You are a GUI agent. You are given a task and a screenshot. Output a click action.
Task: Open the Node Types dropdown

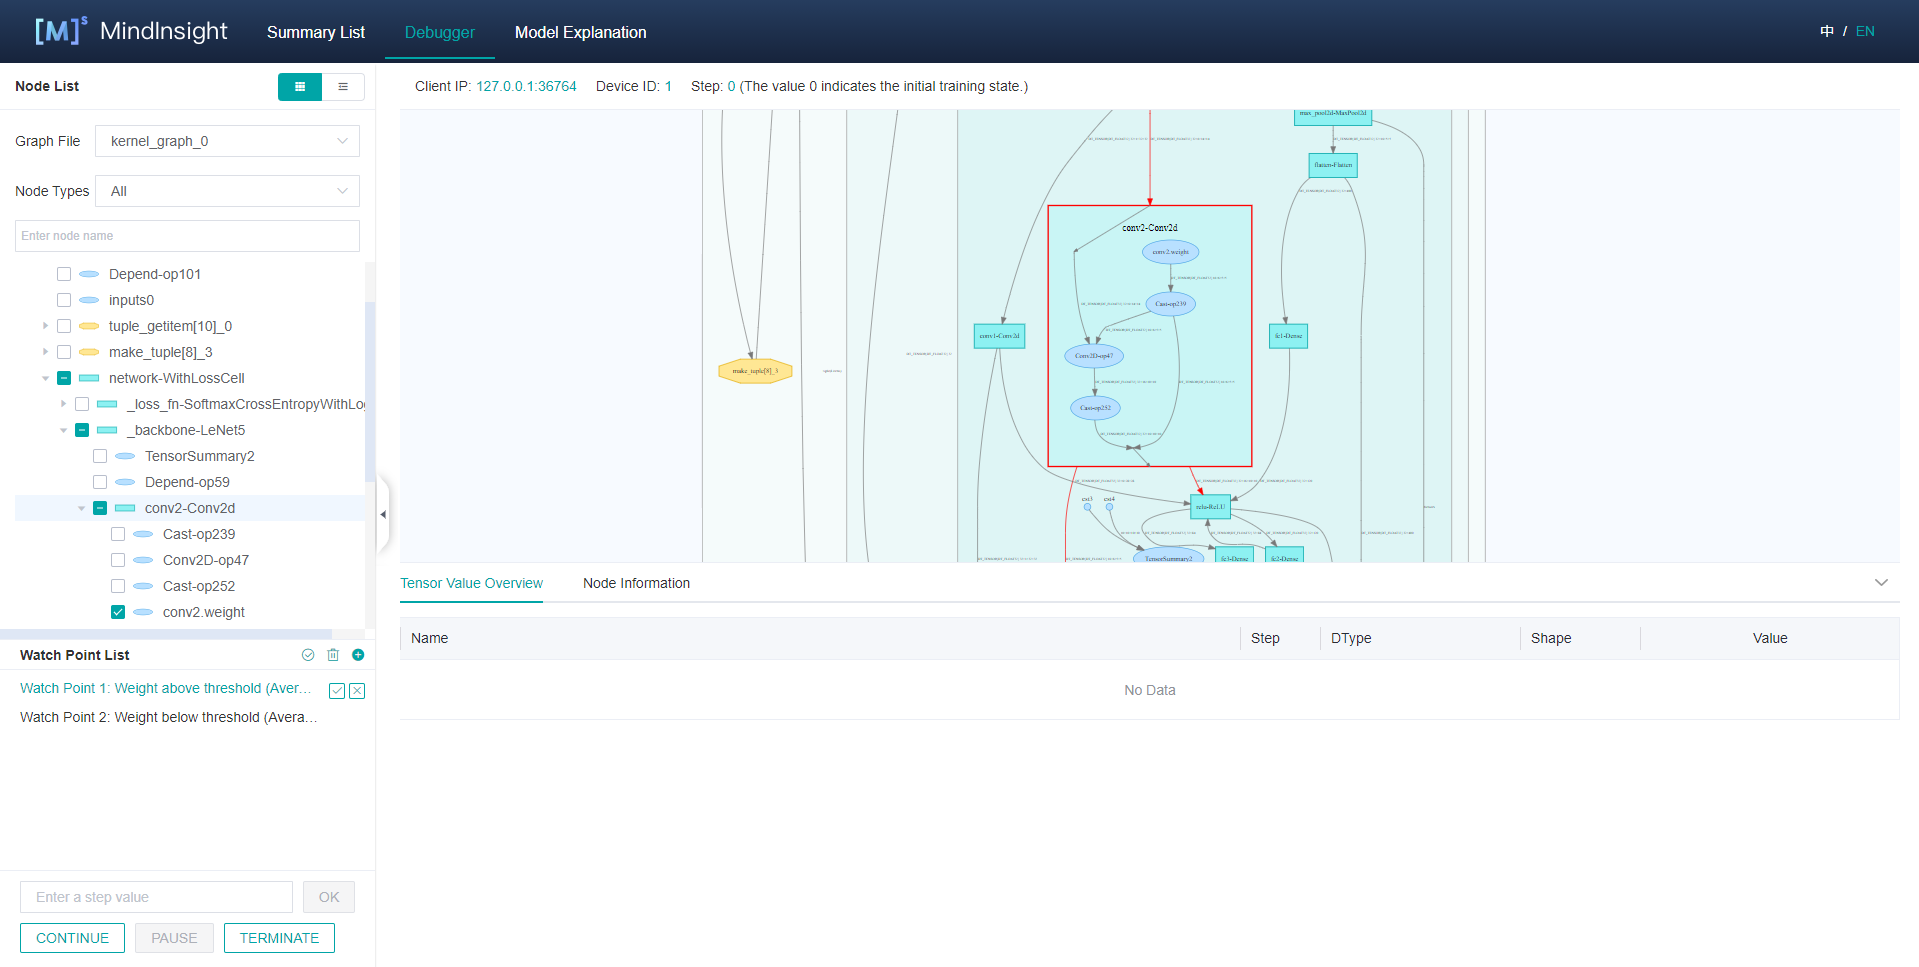coord(227,191)
